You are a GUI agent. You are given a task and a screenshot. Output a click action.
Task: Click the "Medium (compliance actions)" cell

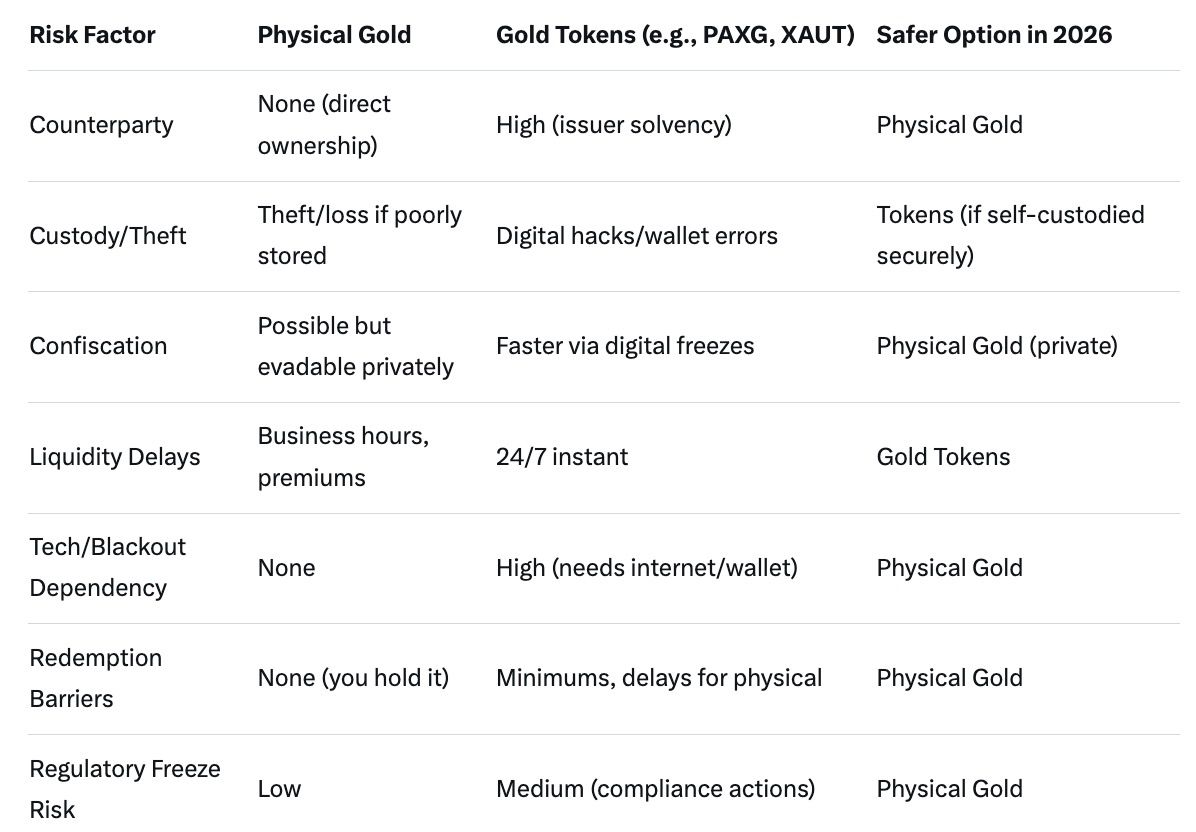[655, 789]
